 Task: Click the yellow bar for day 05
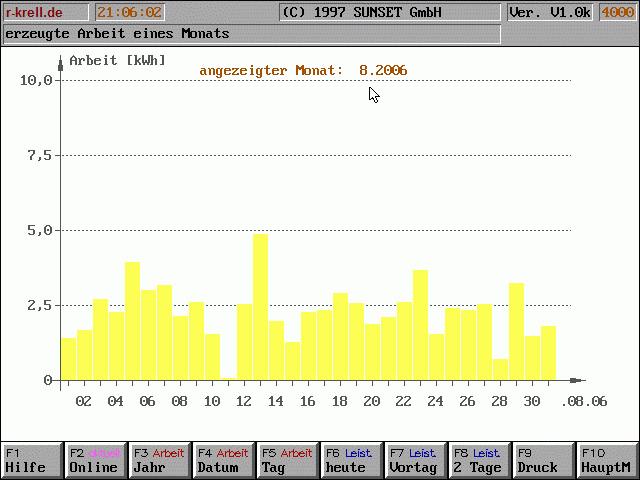[132, 320]
